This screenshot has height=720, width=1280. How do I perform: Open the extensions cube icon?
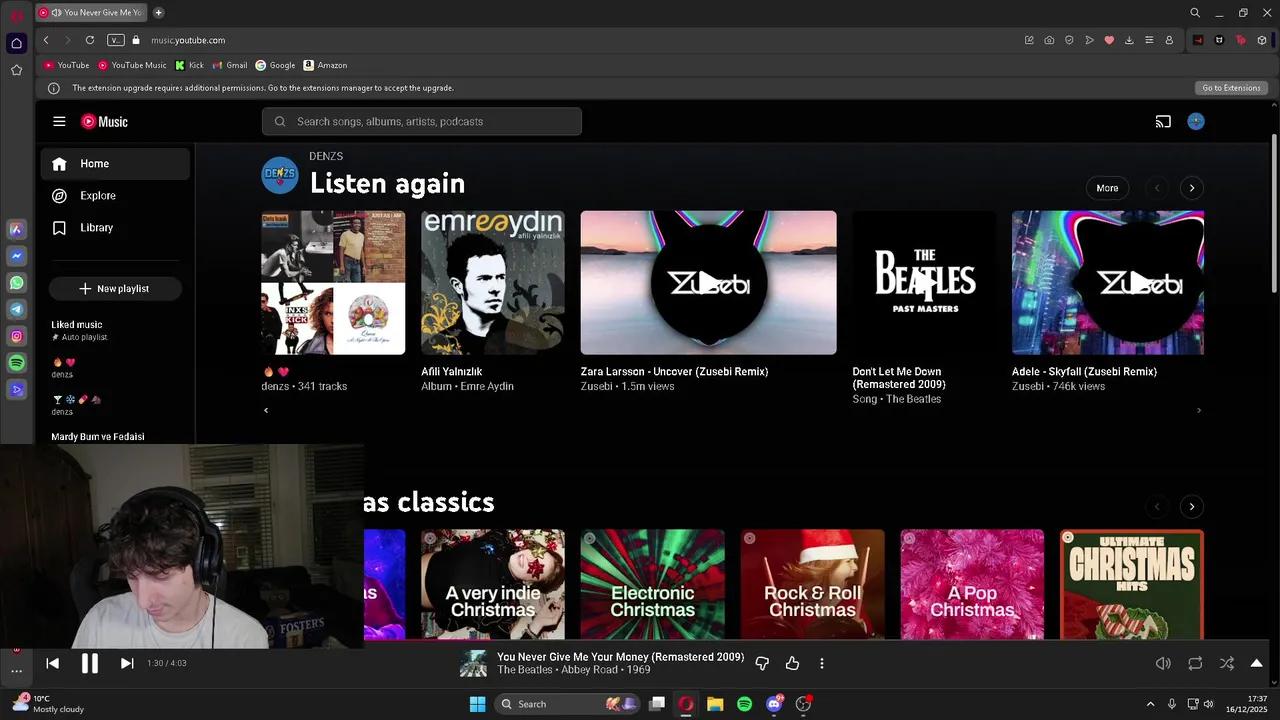point(1262,40)
